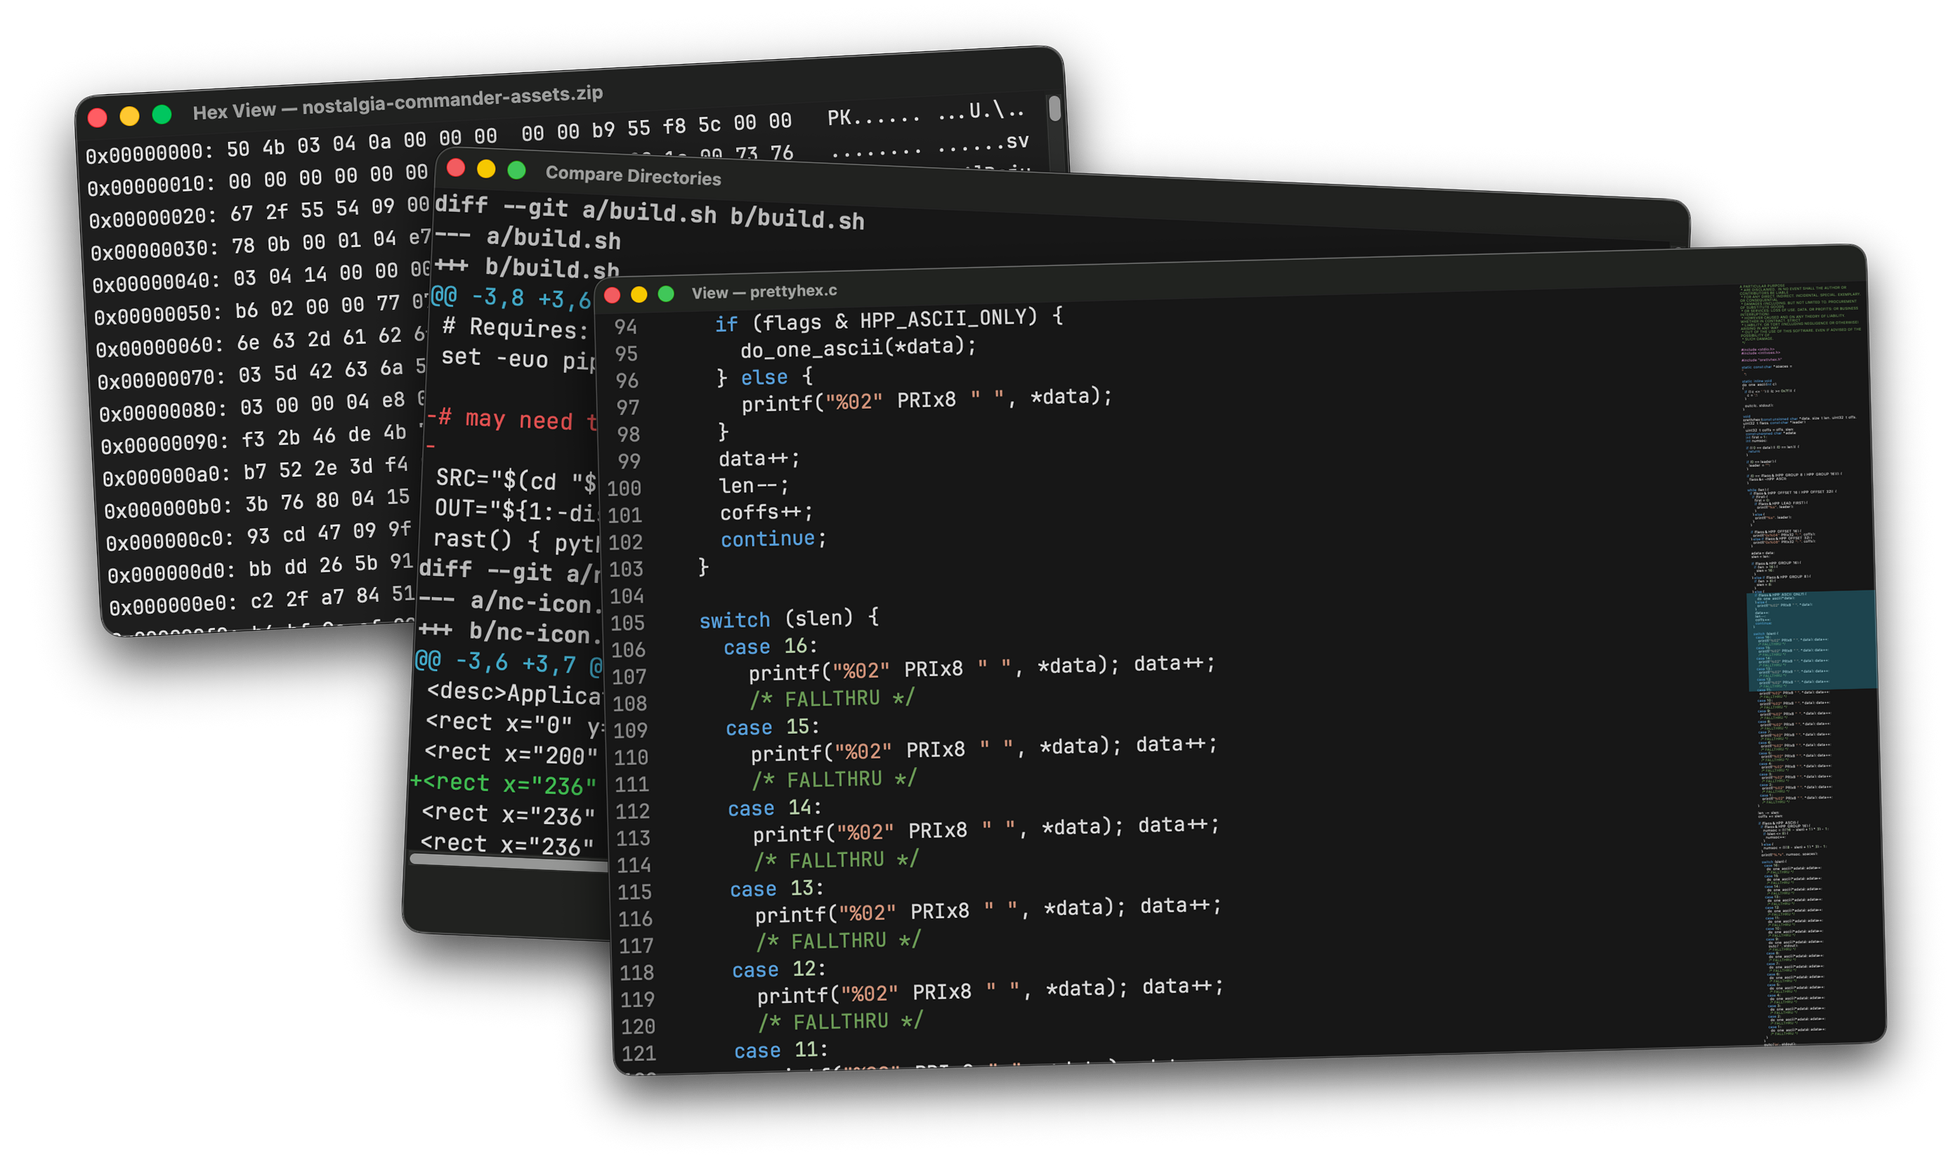The image size is (1948, 1156).
Task: Maximize the Compare Directories window
Action: (516, 170)
